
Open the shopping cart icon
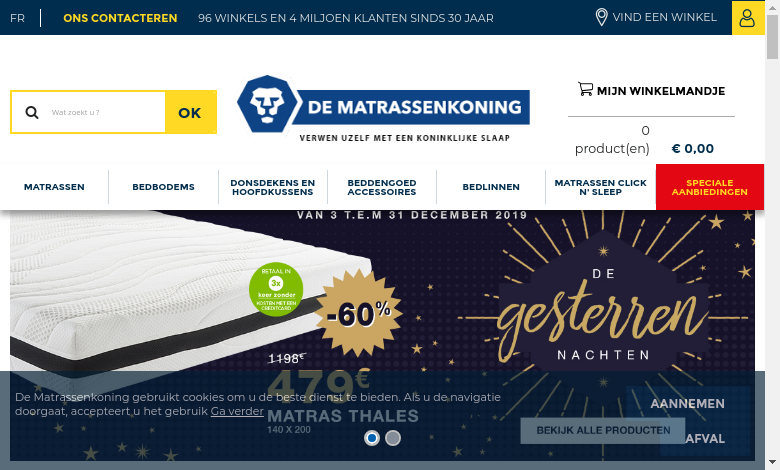point(585,89)
